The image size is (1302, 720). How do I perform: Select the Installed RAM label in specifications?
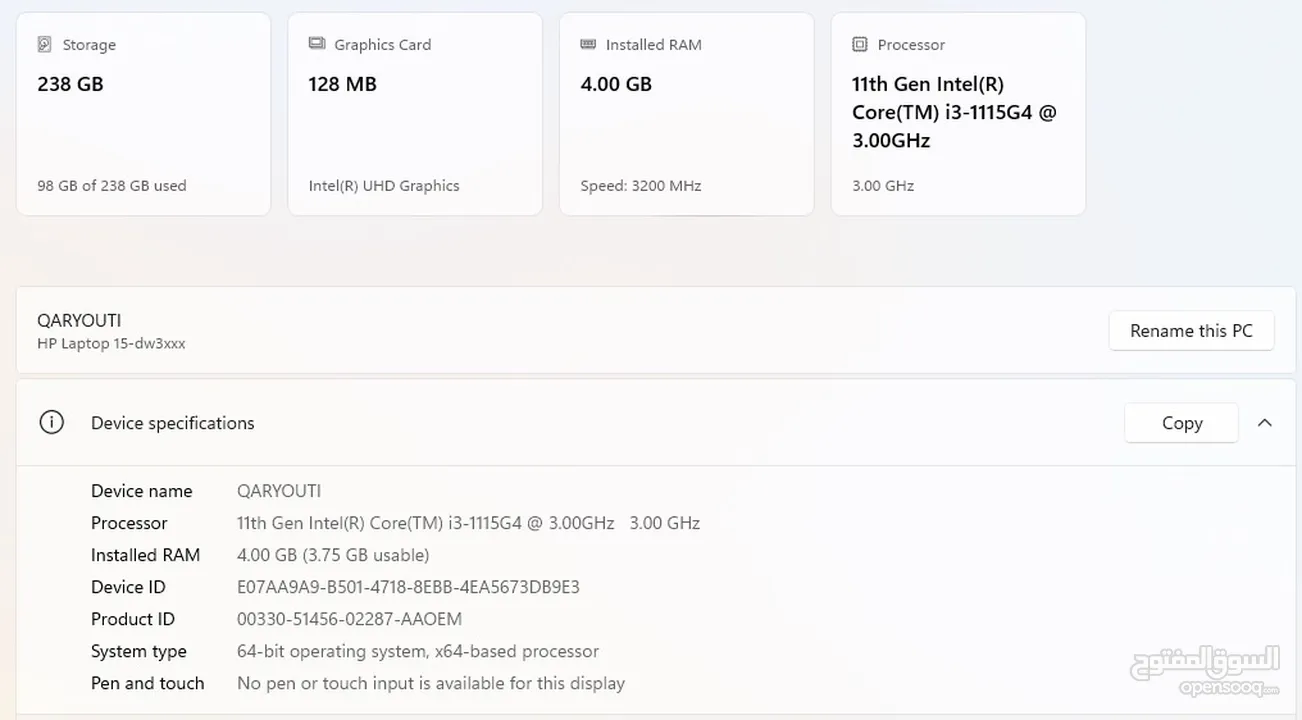pos(146,555)
